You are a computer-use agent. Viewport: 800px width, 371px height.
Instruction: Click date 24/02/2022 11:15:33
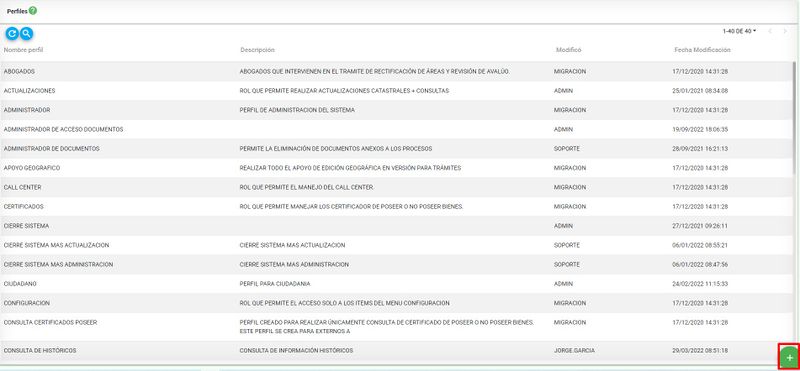click(x=700, y=284)
